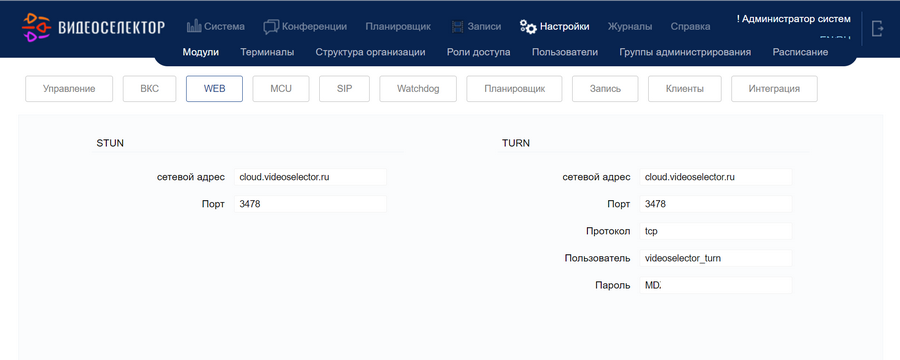Viewport: 900px width, 360px height.
Task: Switch to the Watchdog module tab
Action: point(418,89)
